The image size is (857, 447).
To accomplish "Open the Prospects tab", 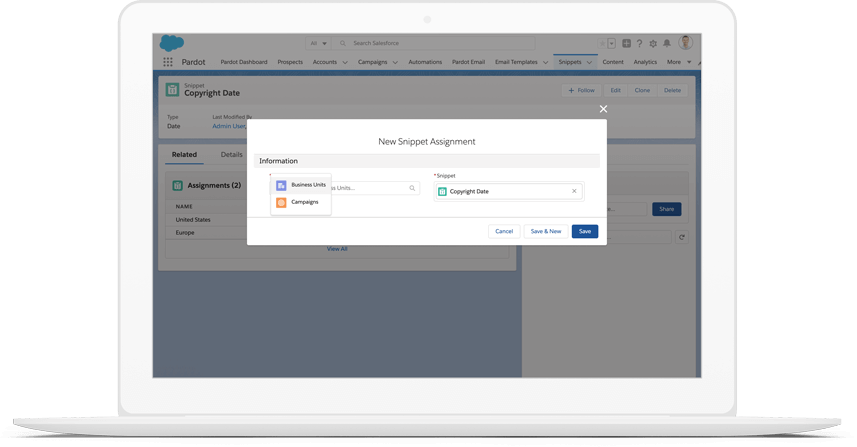I will pyautogui.click(x=290, y=62).
